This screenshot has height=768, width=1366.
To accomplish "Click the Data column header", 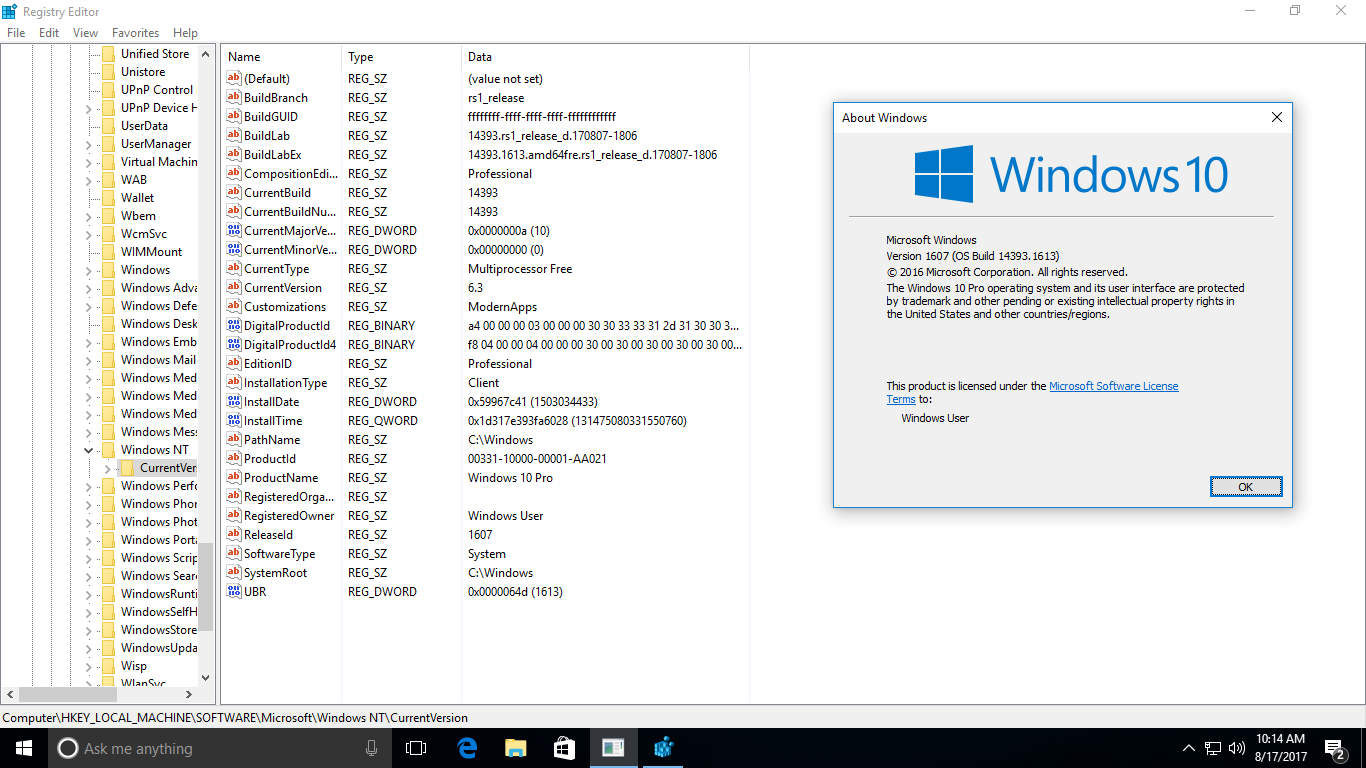I will click(x=605, y=57).
